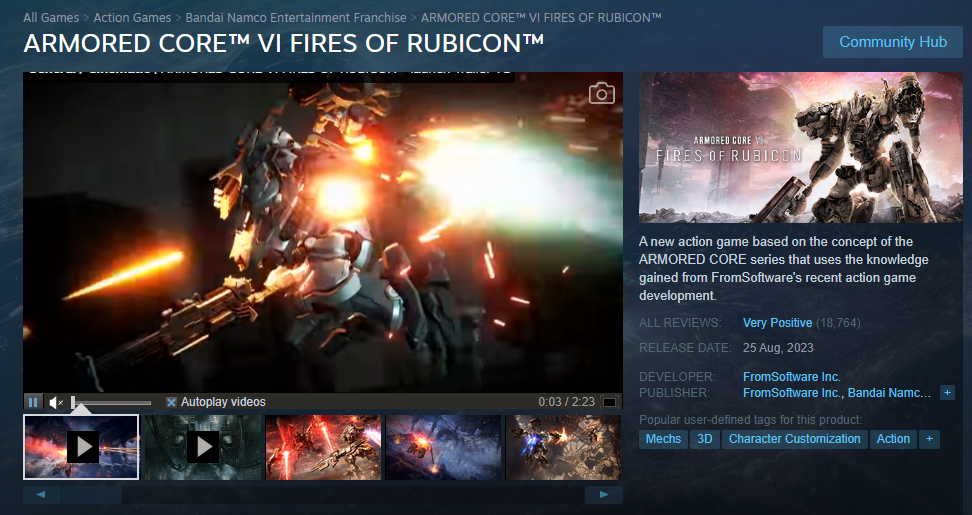
Task: Click the screenshot camera icon on video
Action: (x=601, y=94)
